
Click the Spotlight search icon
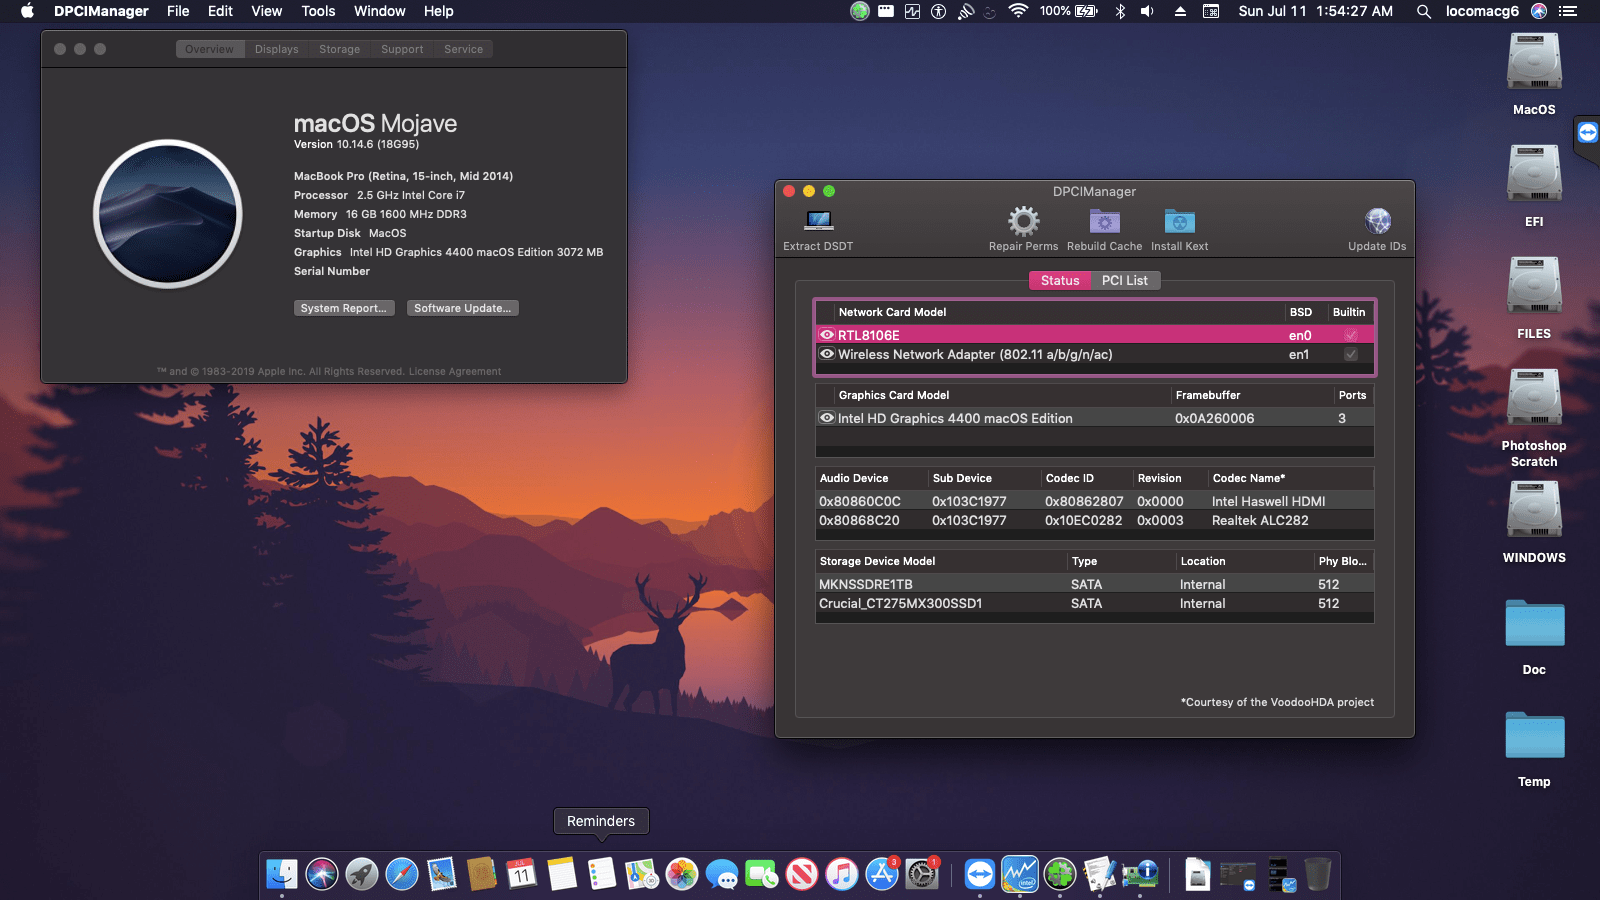click(1423, 11)
